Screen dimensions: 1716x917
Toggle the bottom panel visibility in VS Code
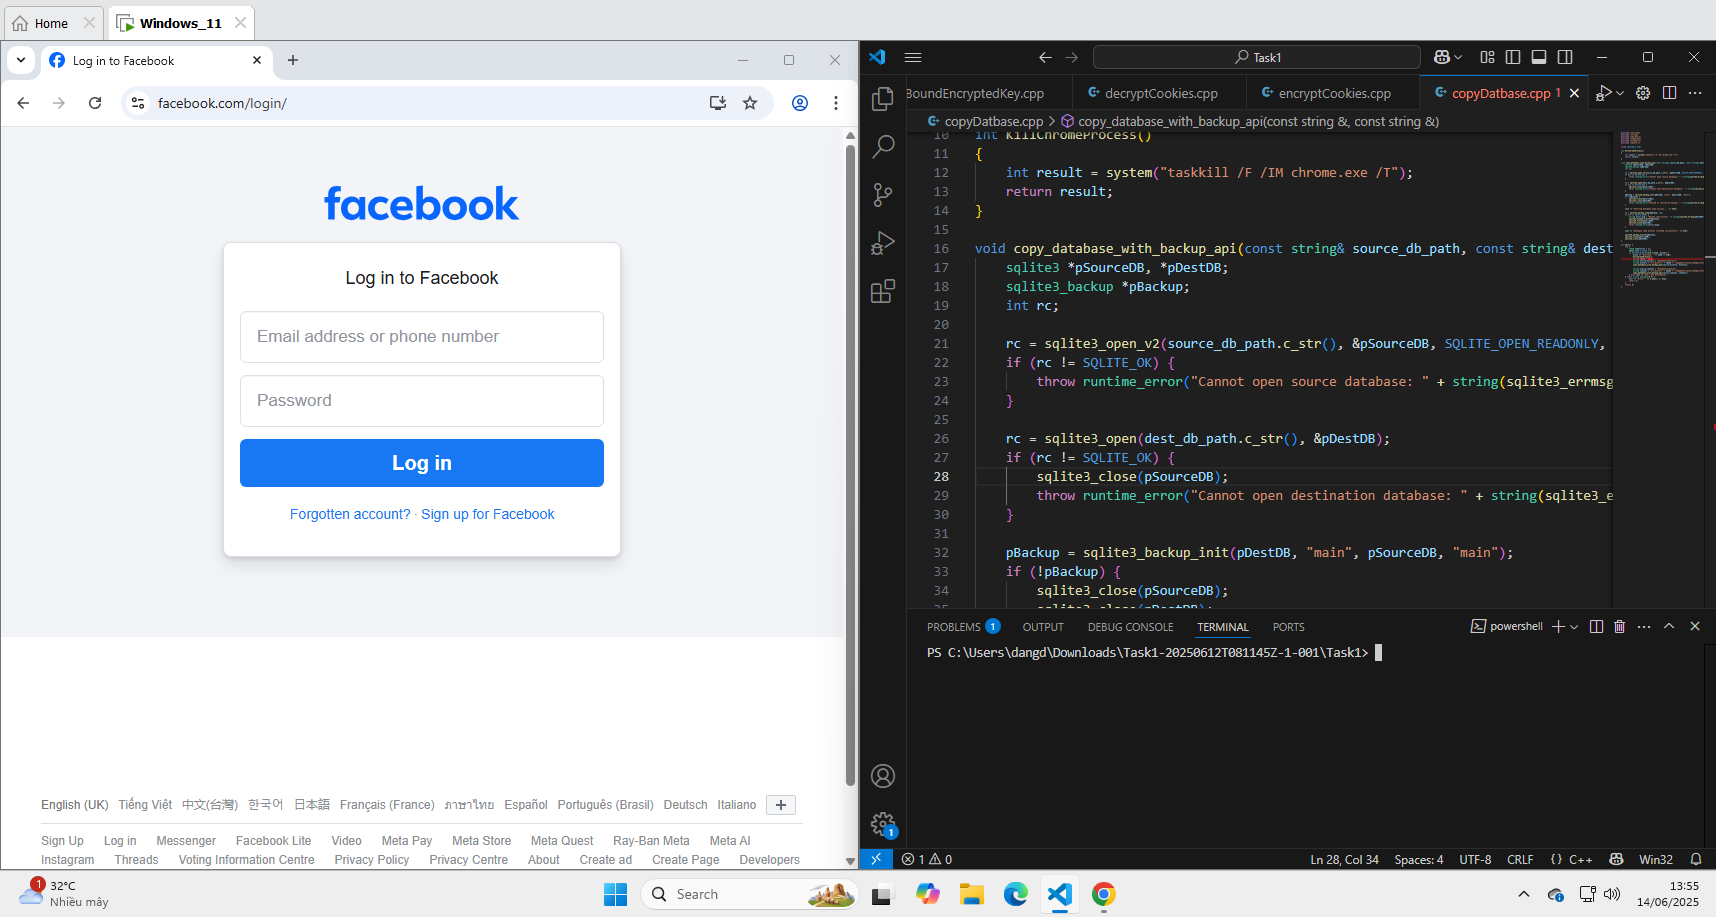[x=1539, y=57]
